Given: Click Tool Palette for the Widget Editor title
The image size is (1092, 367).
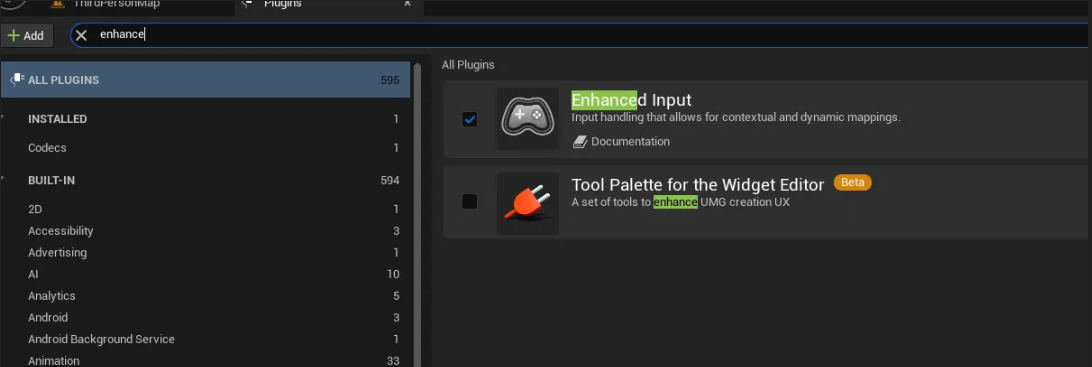Looking at the screenshot, I should [698, 184].
